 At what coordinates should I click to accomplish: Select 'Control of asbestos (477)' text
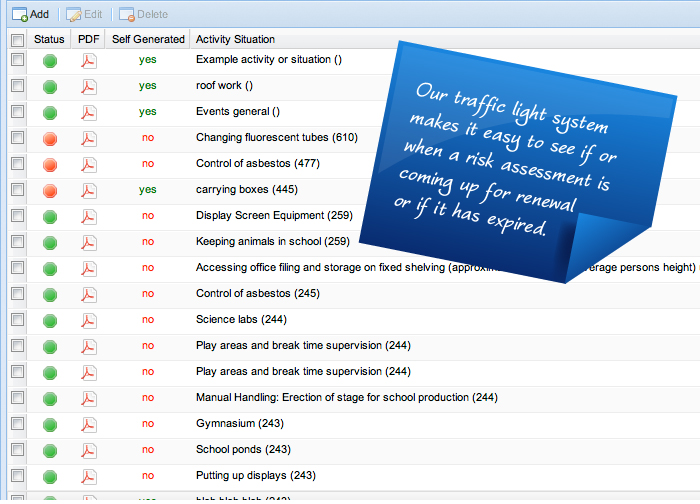pyautogui.click(x=258, y=163)
